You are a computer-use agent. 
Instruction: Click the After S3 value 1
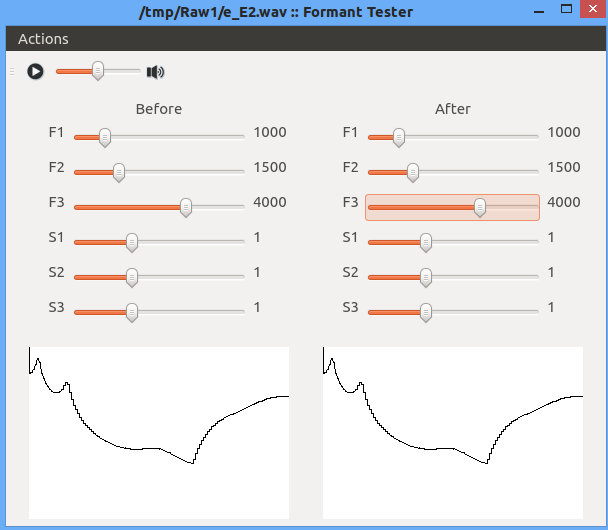click(551, 308)
